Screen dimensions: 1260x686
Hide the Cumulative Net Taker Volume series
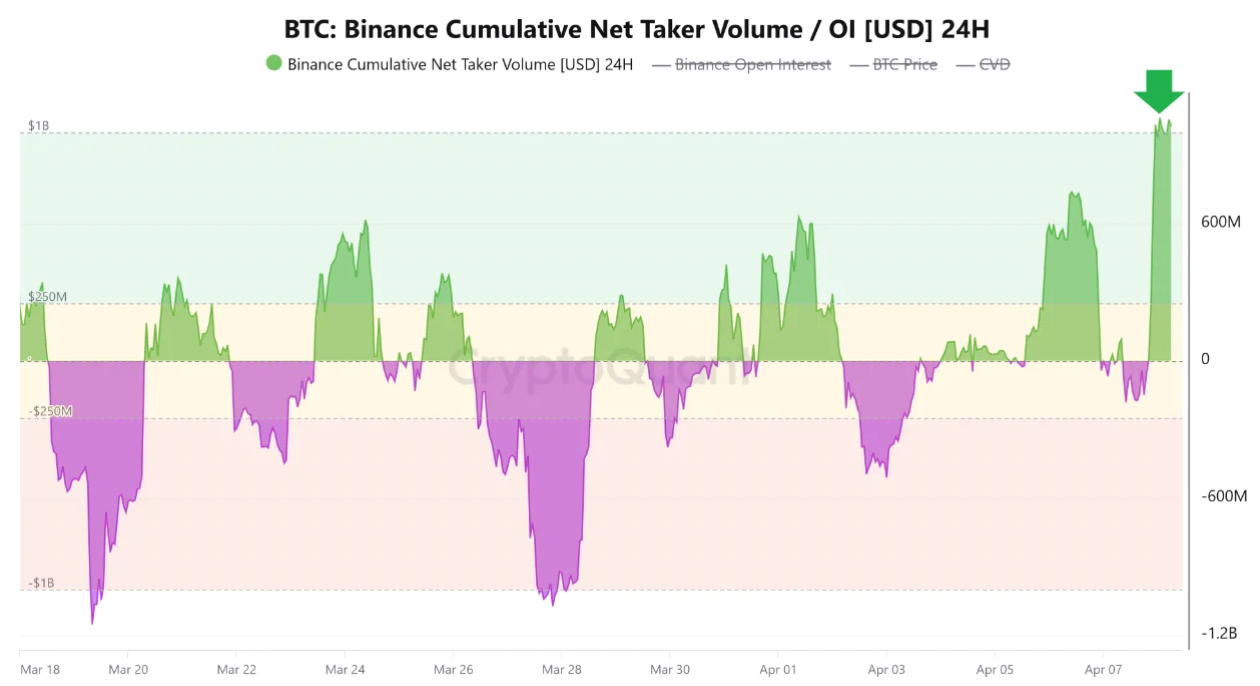460,65
